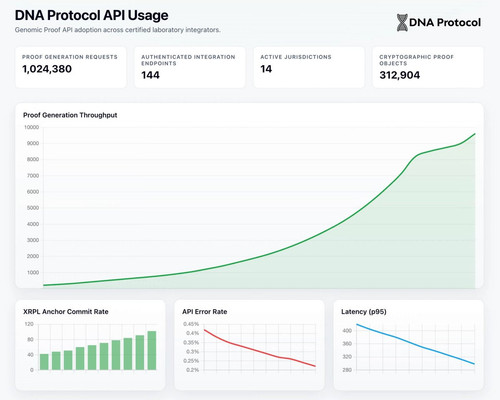Click the 280 label on latency chart
500x400 pixels.
tap(347, 370)
